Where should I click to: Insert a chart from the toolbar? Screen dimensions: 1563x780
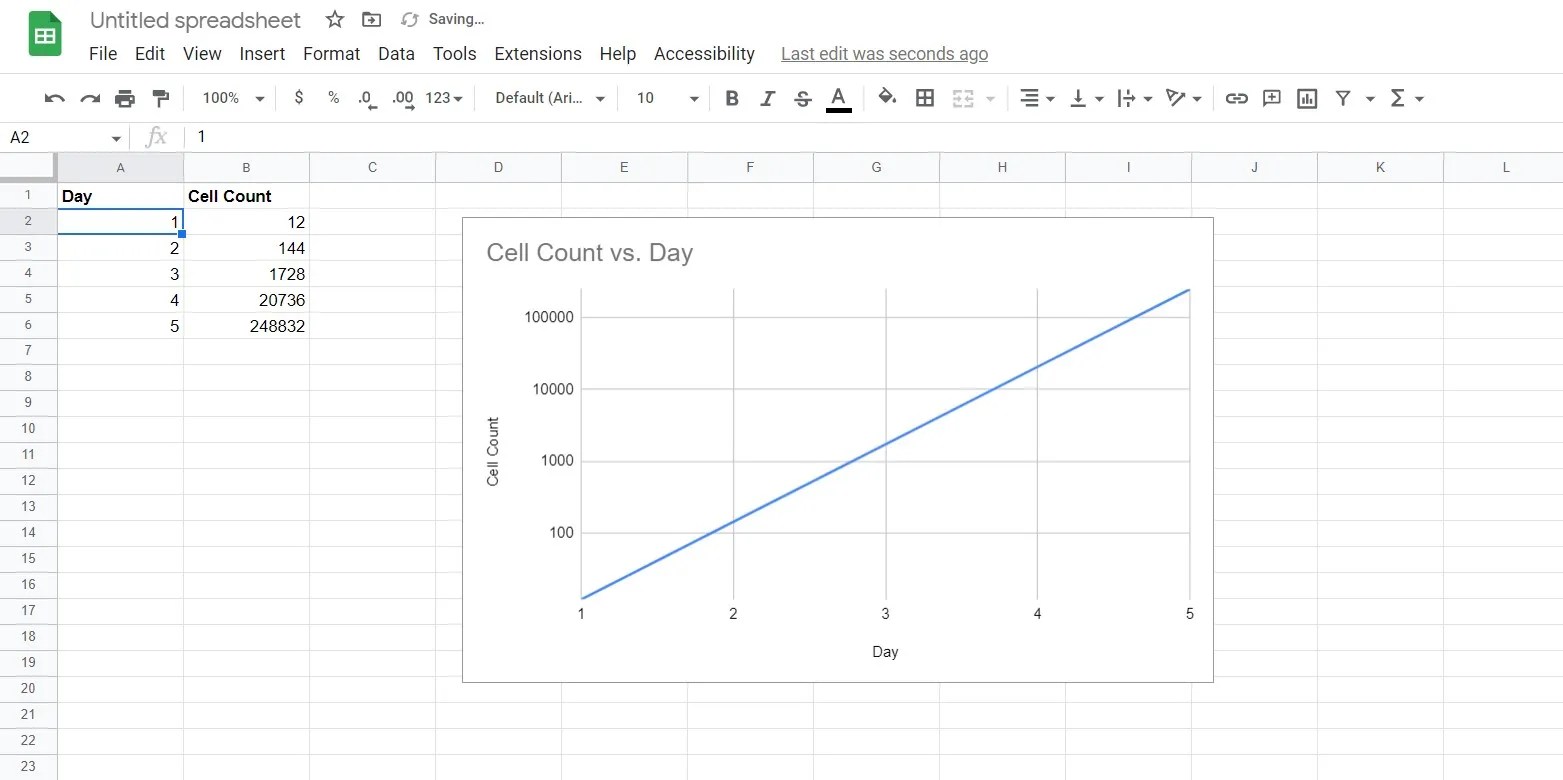click(1307, 98)
